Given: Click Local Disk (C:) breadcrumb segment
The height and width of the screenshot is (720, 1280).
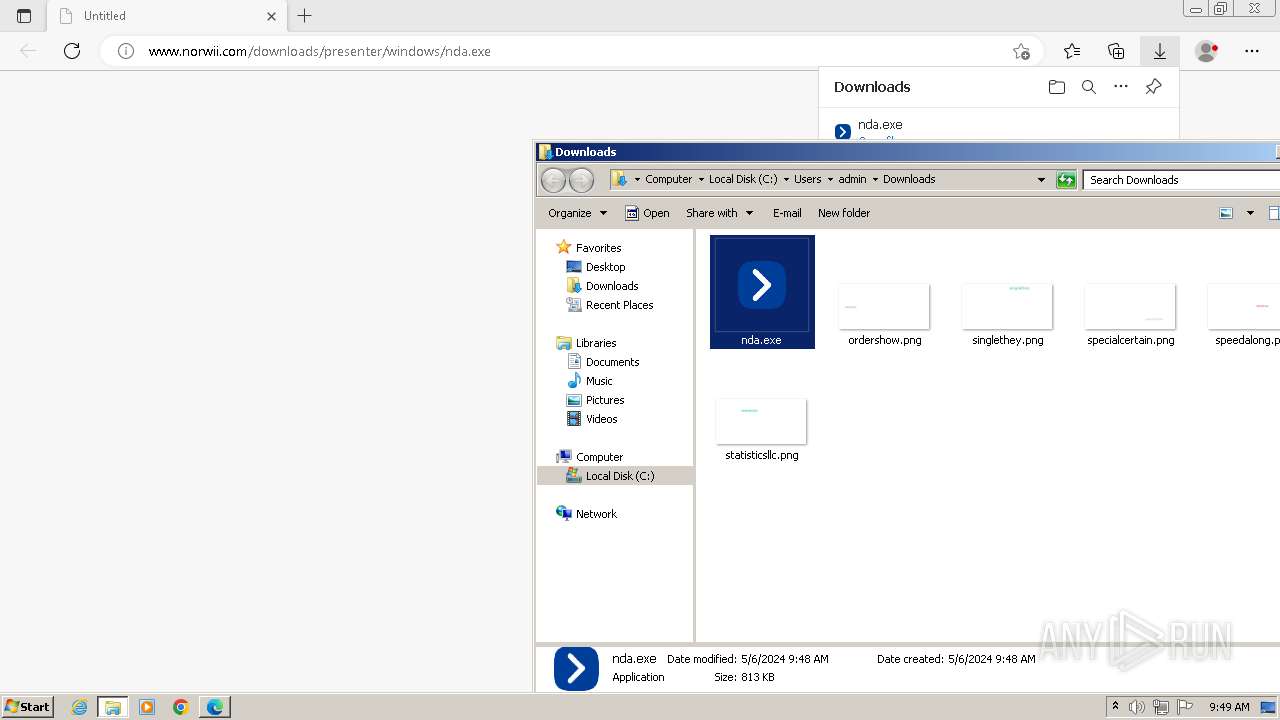Looking at the screenshot, I should 742,179.
